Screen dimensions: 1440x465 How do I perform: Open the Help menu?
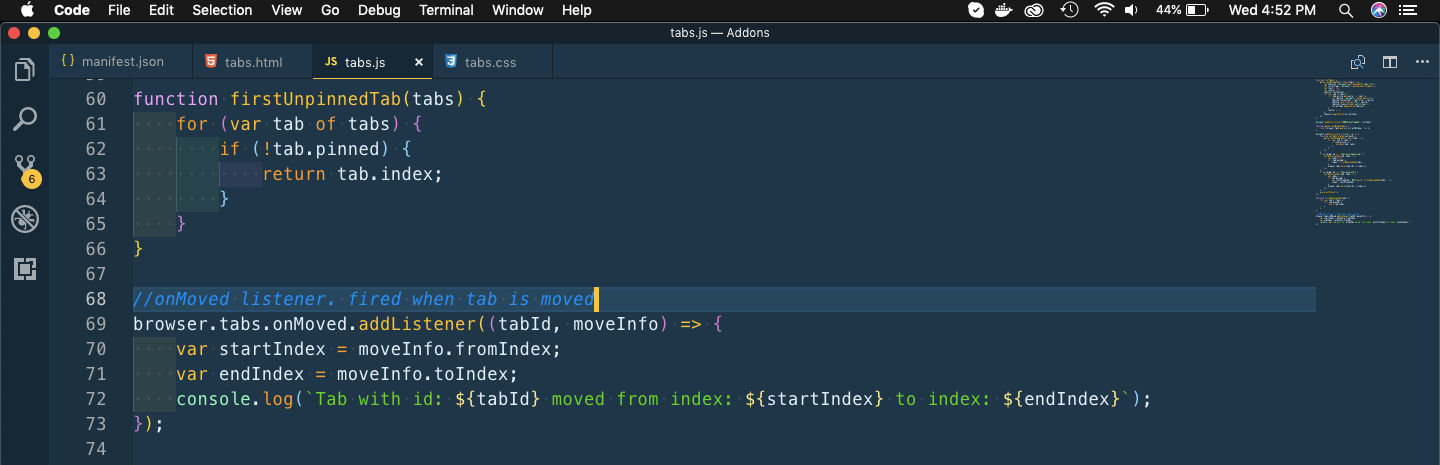tap(577, 10)
